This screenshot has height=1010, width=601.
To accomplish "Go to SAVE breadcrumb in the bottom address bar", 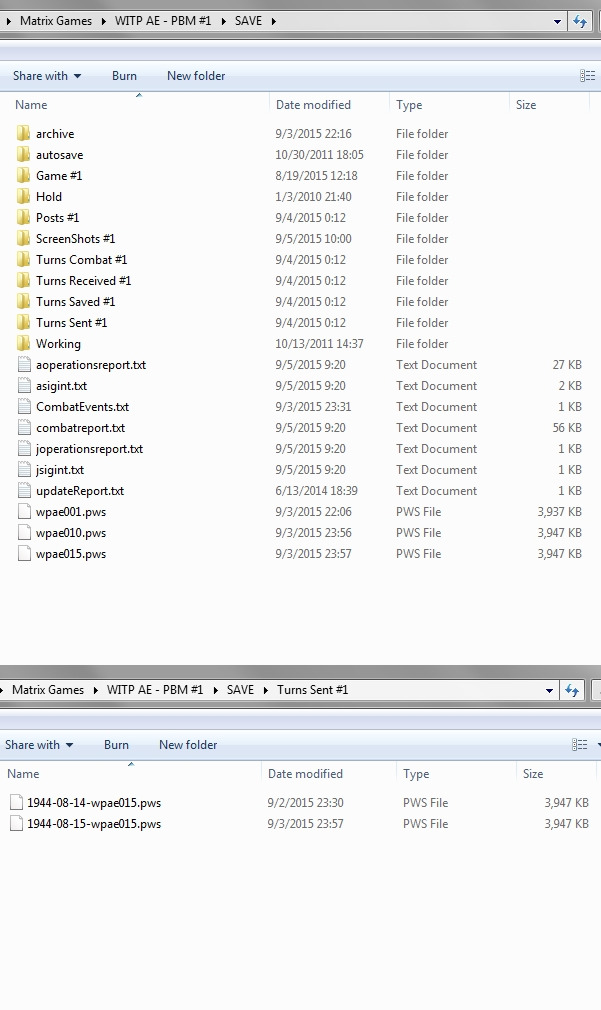I will coord(240,690).
